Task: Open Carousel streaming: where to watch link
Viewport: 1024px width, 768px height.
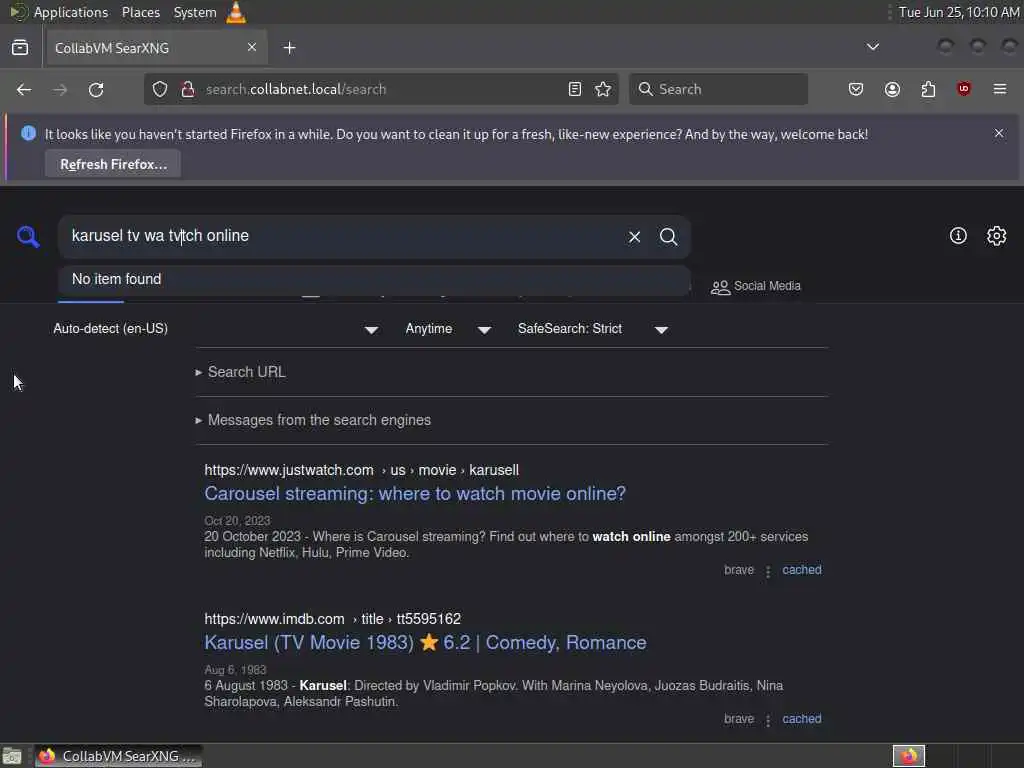Action: point(415,494)
